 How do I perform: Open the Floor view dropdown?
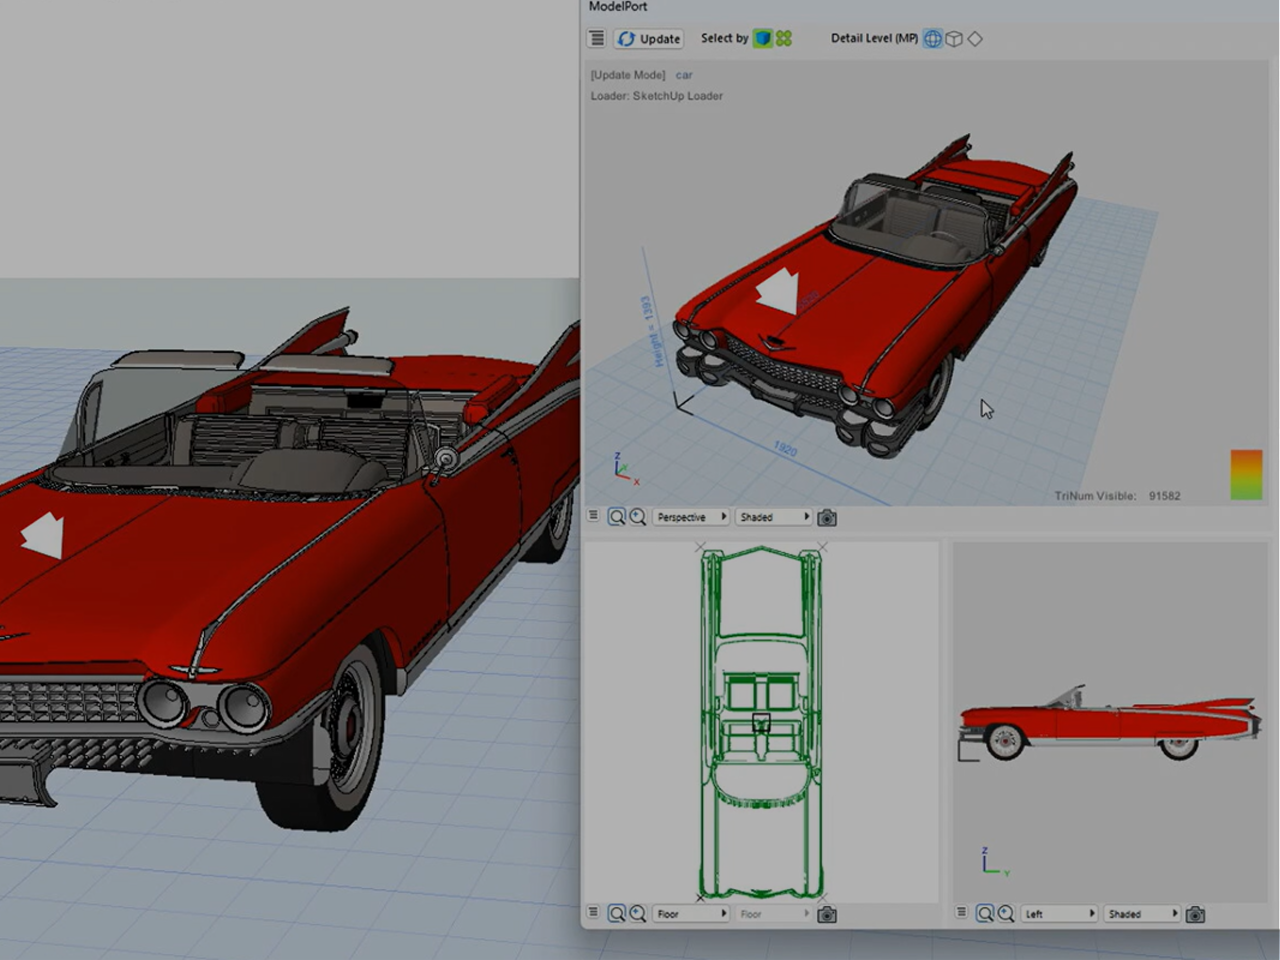(x=691, y=914)
